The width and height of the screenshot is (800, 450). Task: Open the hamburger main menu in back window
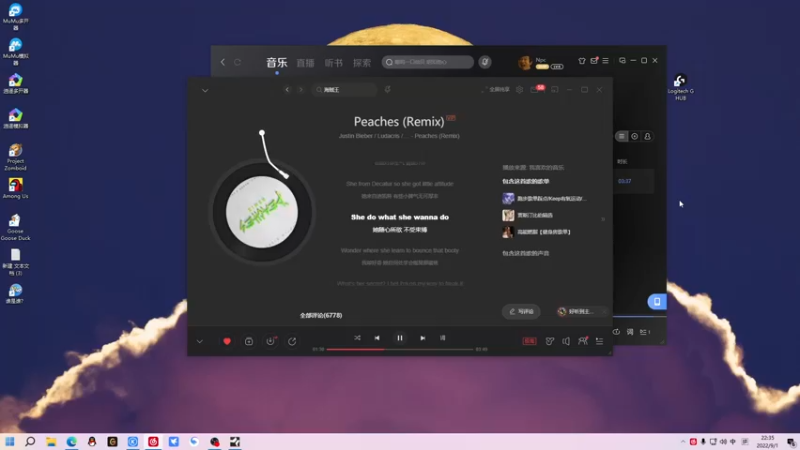[606, 61]
